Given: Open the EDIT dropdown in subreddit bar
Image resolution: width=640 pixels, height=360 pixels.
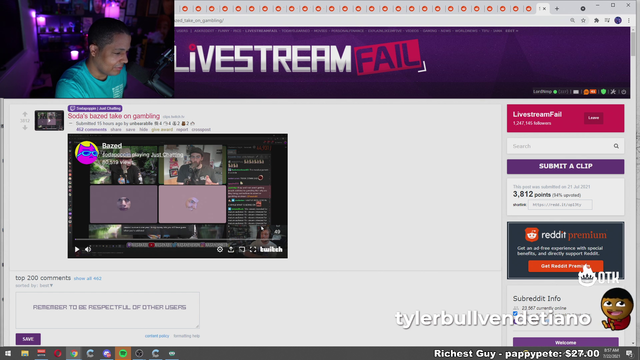Looking at the screenshot, I should coord(511,31).
